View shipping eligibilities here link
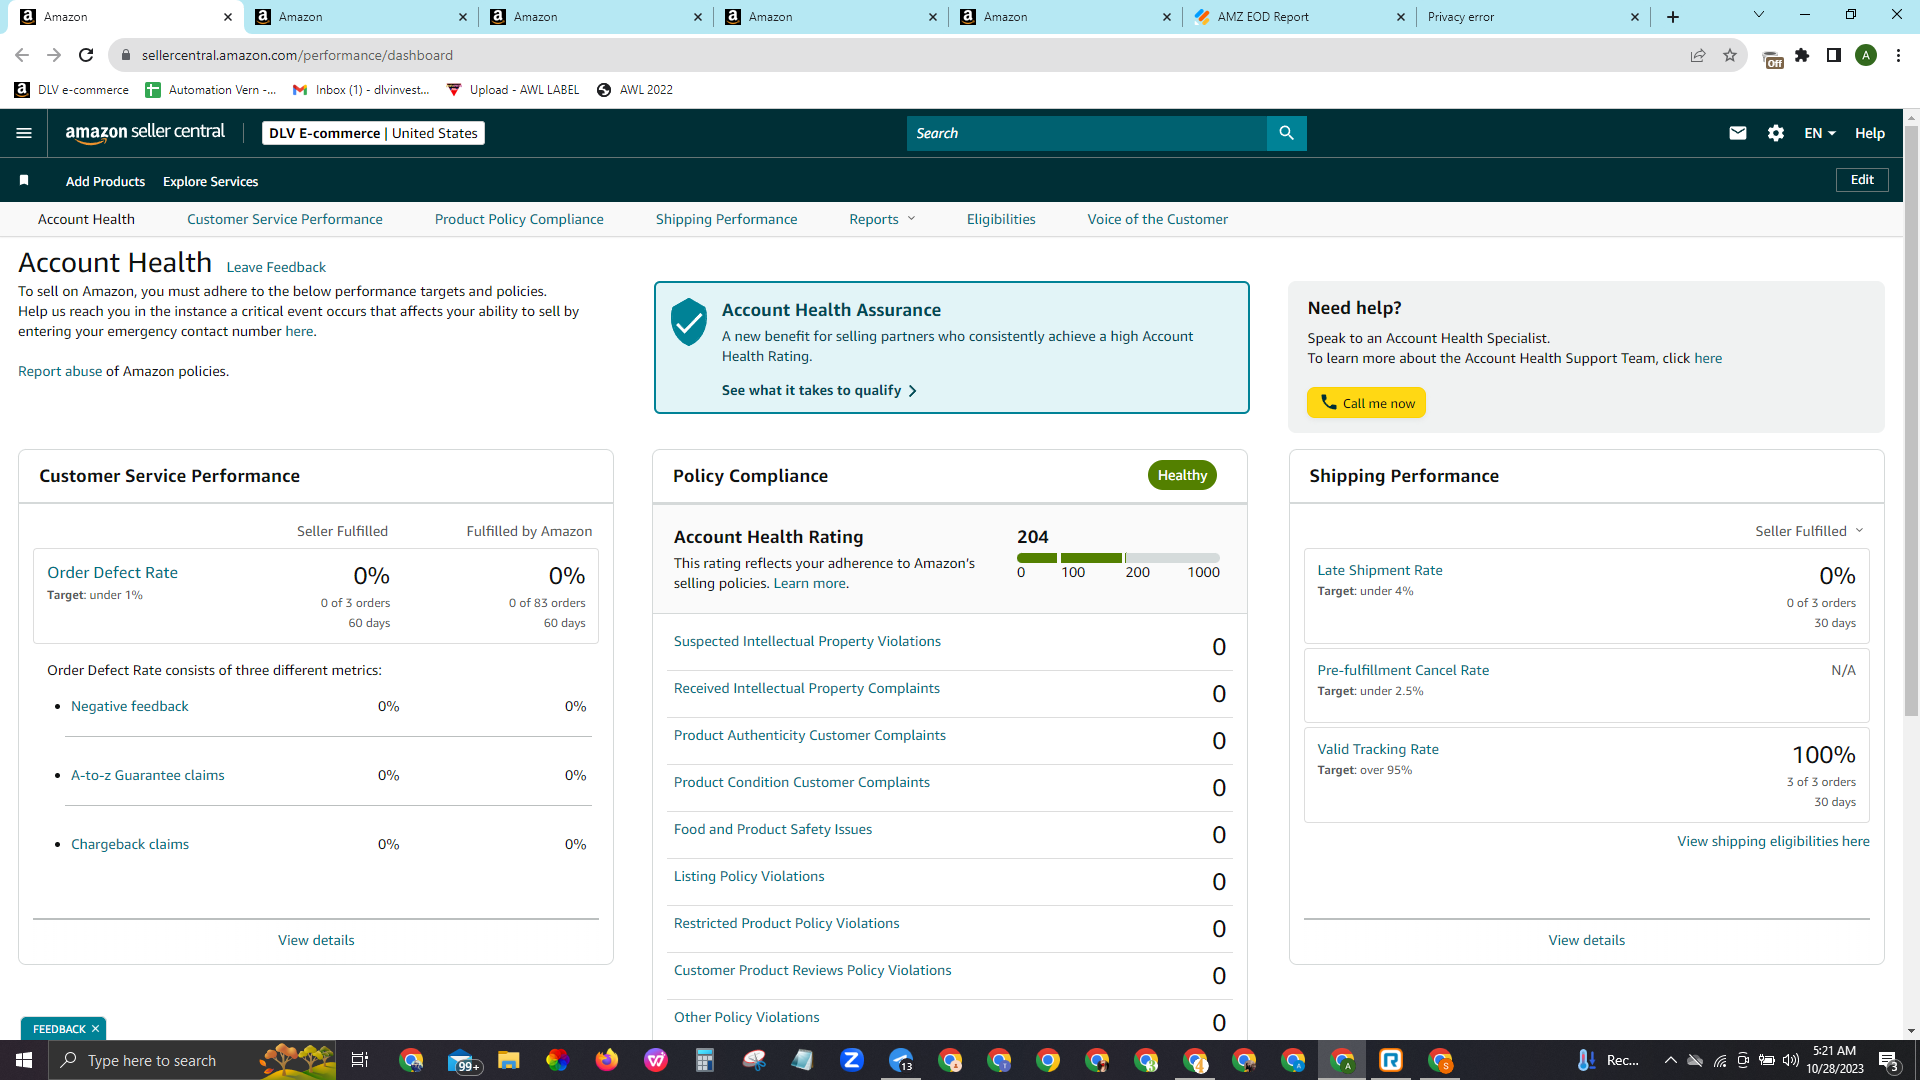This screenshot has width=1920, height=1080. tap(1773, 841)
